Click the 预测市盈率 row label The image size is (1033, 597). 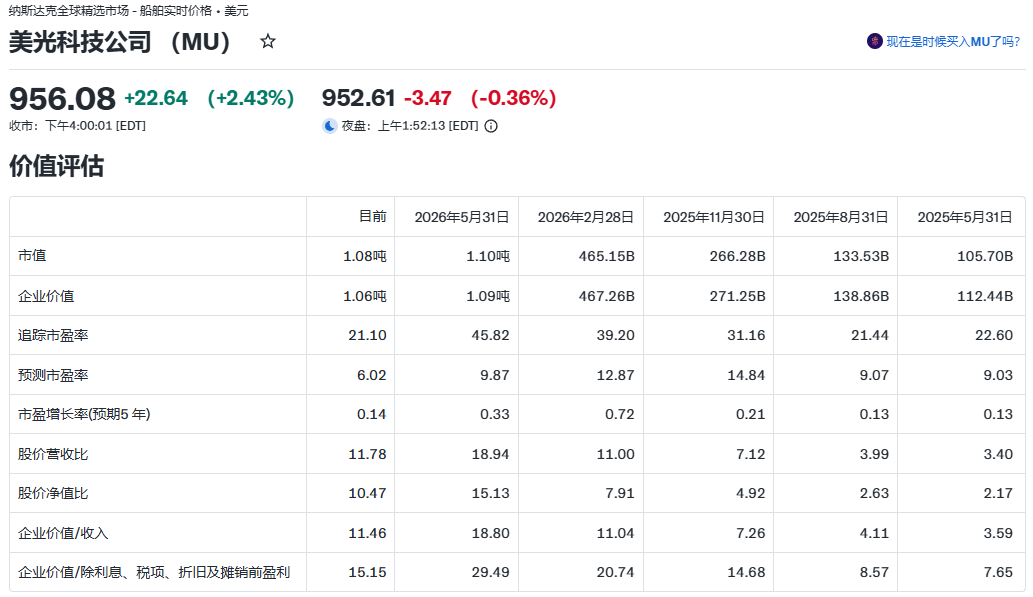[x=53, y=375]
